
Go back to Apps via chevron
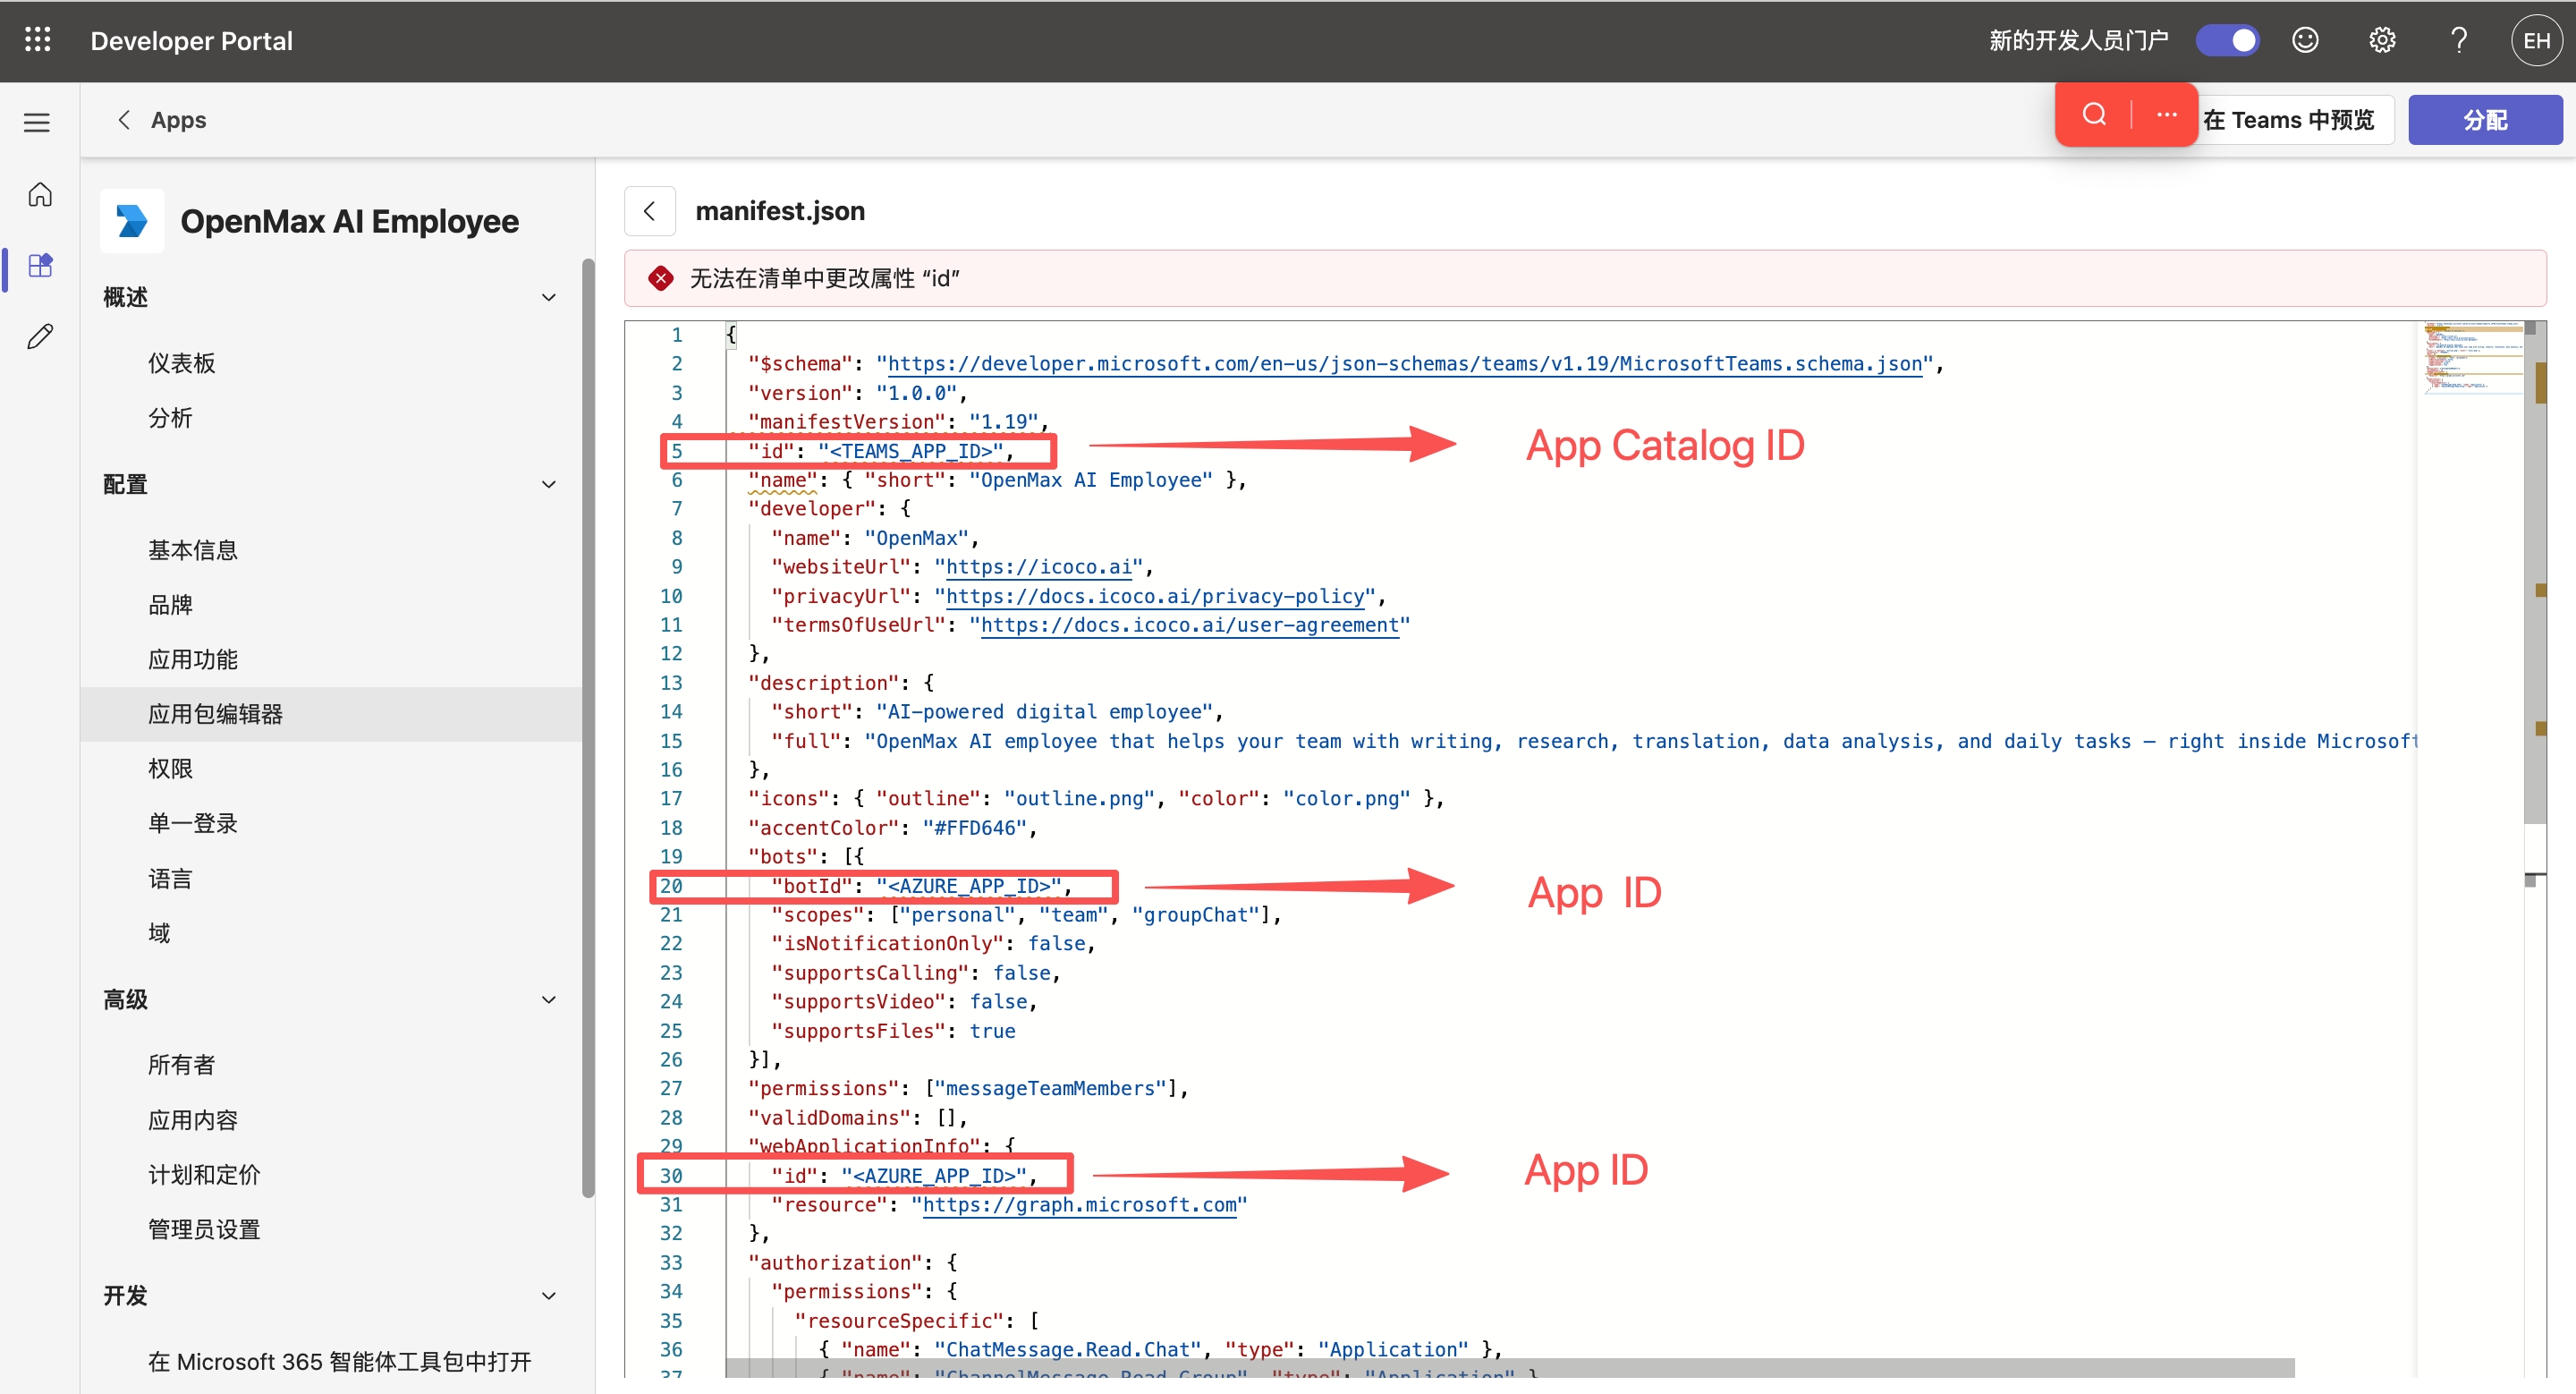124,120
